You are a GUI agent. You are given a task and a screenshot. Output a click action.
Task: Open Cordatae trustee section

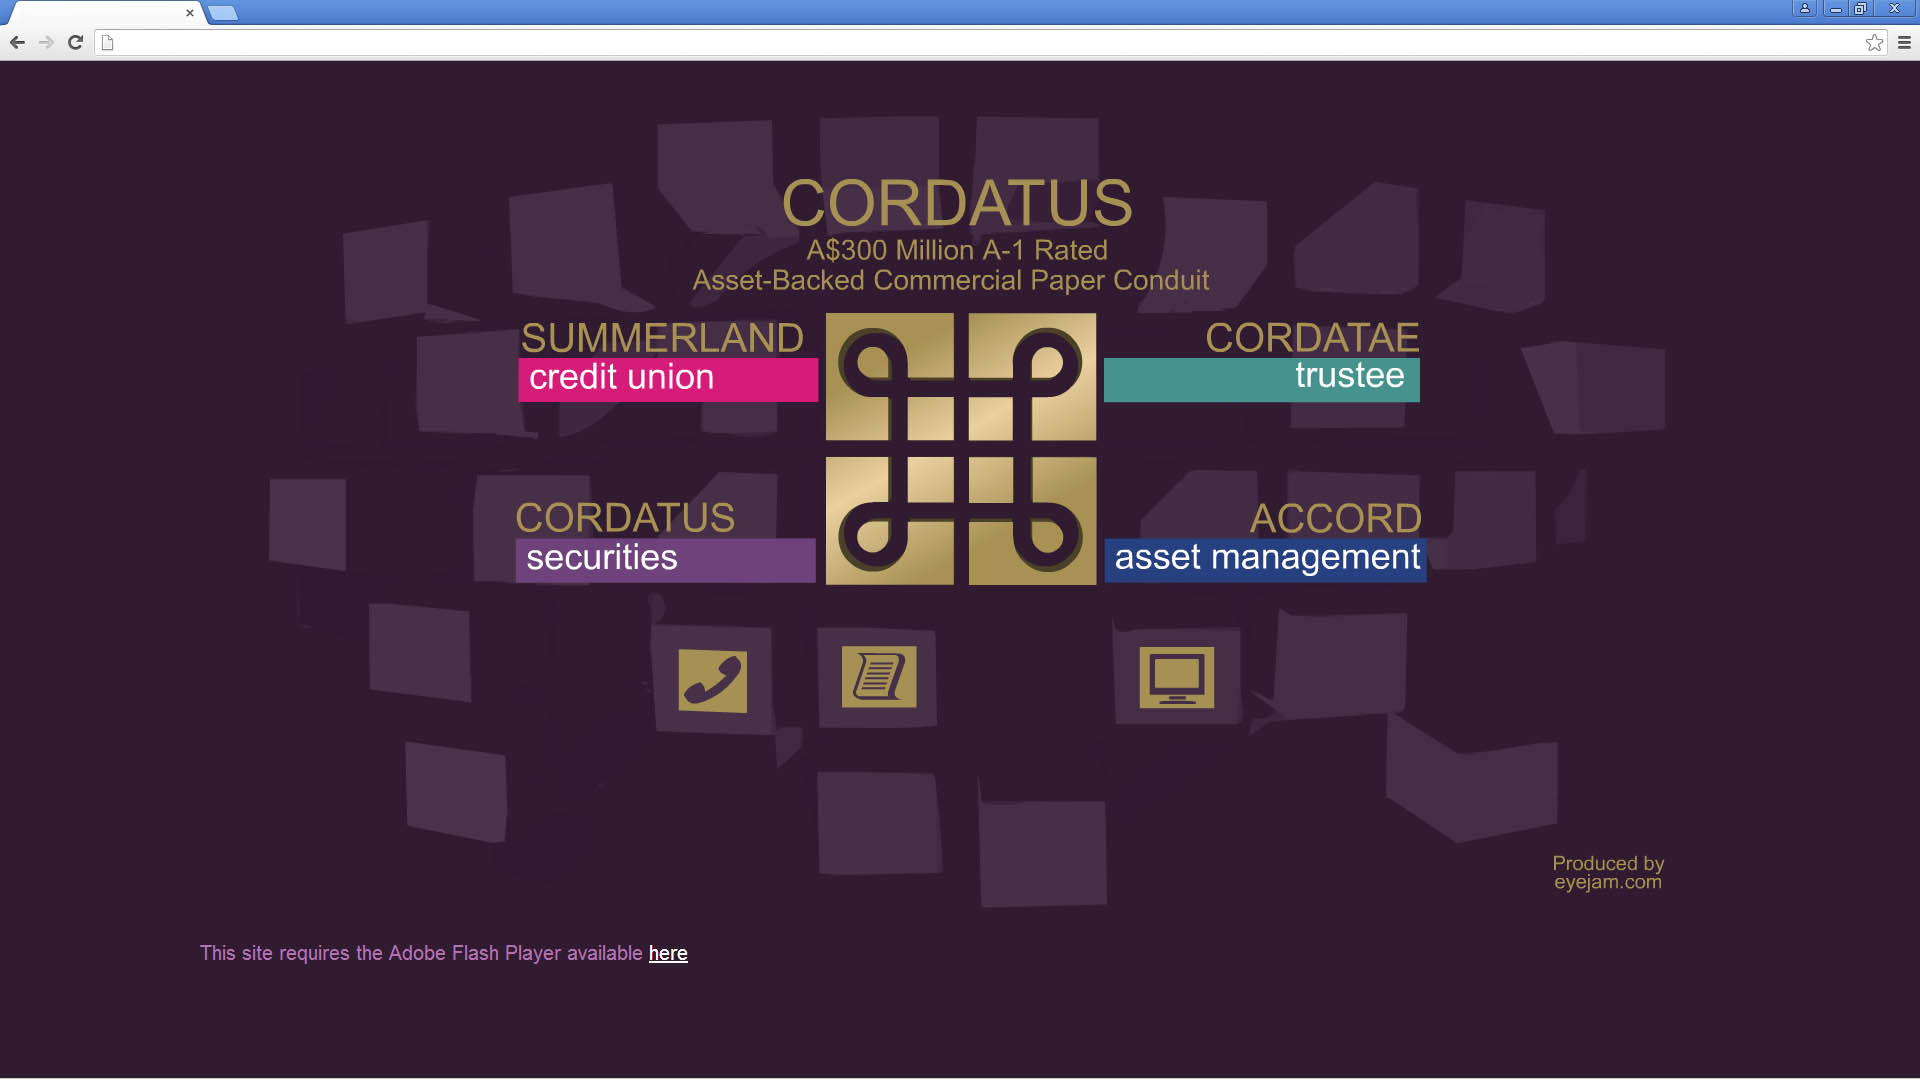coord(1262,360)
